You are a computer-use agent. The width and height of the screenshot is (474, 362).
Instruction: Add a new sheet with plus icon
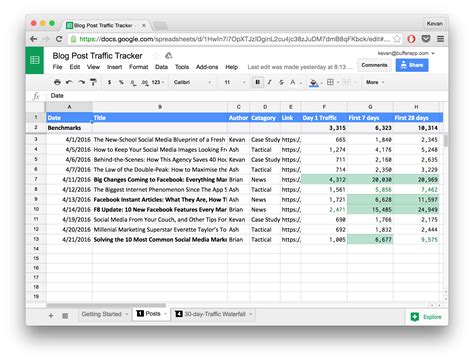(x=51, y=315)
